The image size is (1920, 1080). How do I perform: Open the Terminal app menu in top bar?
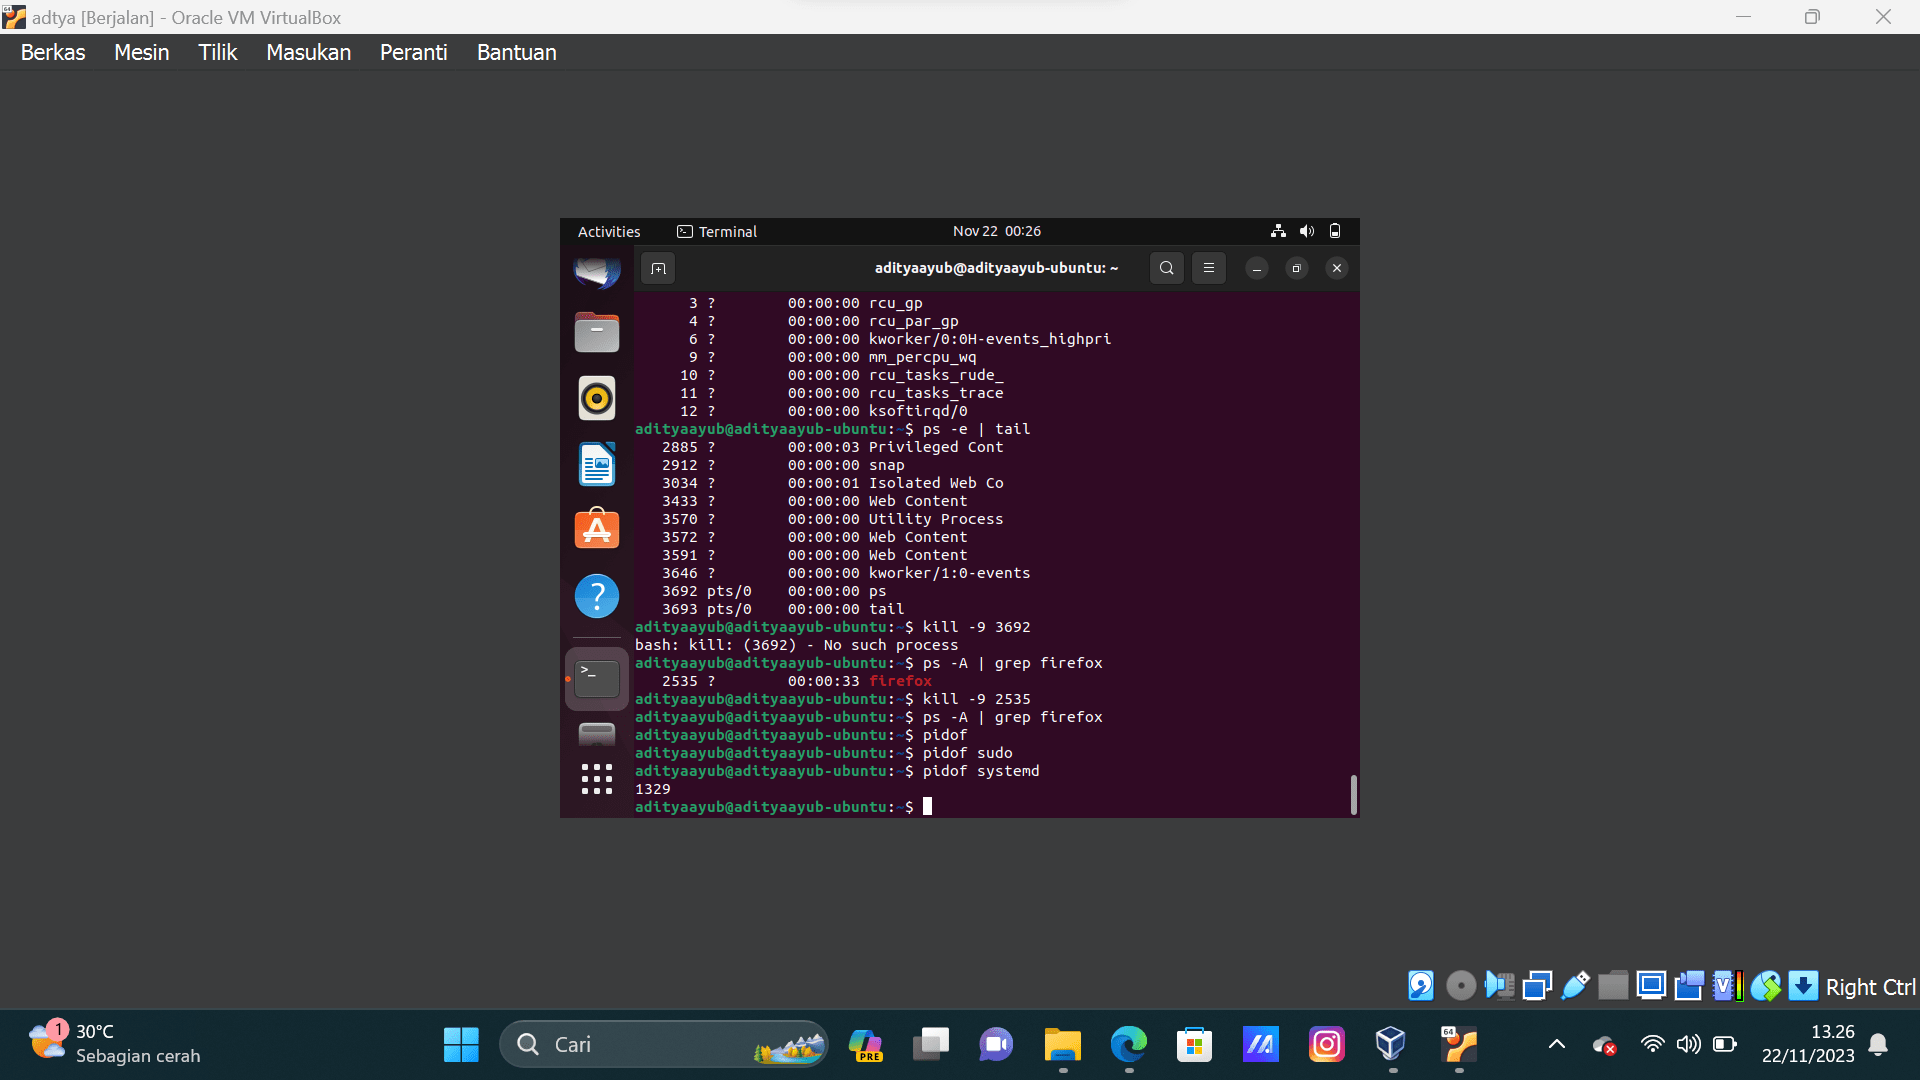click(x=717, y=231)
